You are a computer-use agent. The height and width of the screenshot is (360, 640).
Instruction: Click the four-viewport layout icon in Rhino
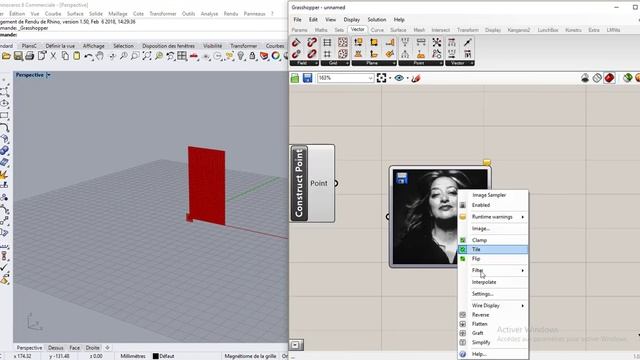(x=182, y=56)
